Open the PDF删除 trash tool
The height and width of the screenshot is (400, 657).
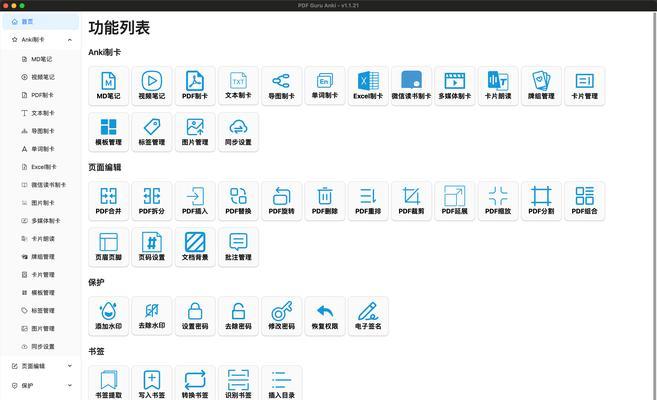pos(325,201)
